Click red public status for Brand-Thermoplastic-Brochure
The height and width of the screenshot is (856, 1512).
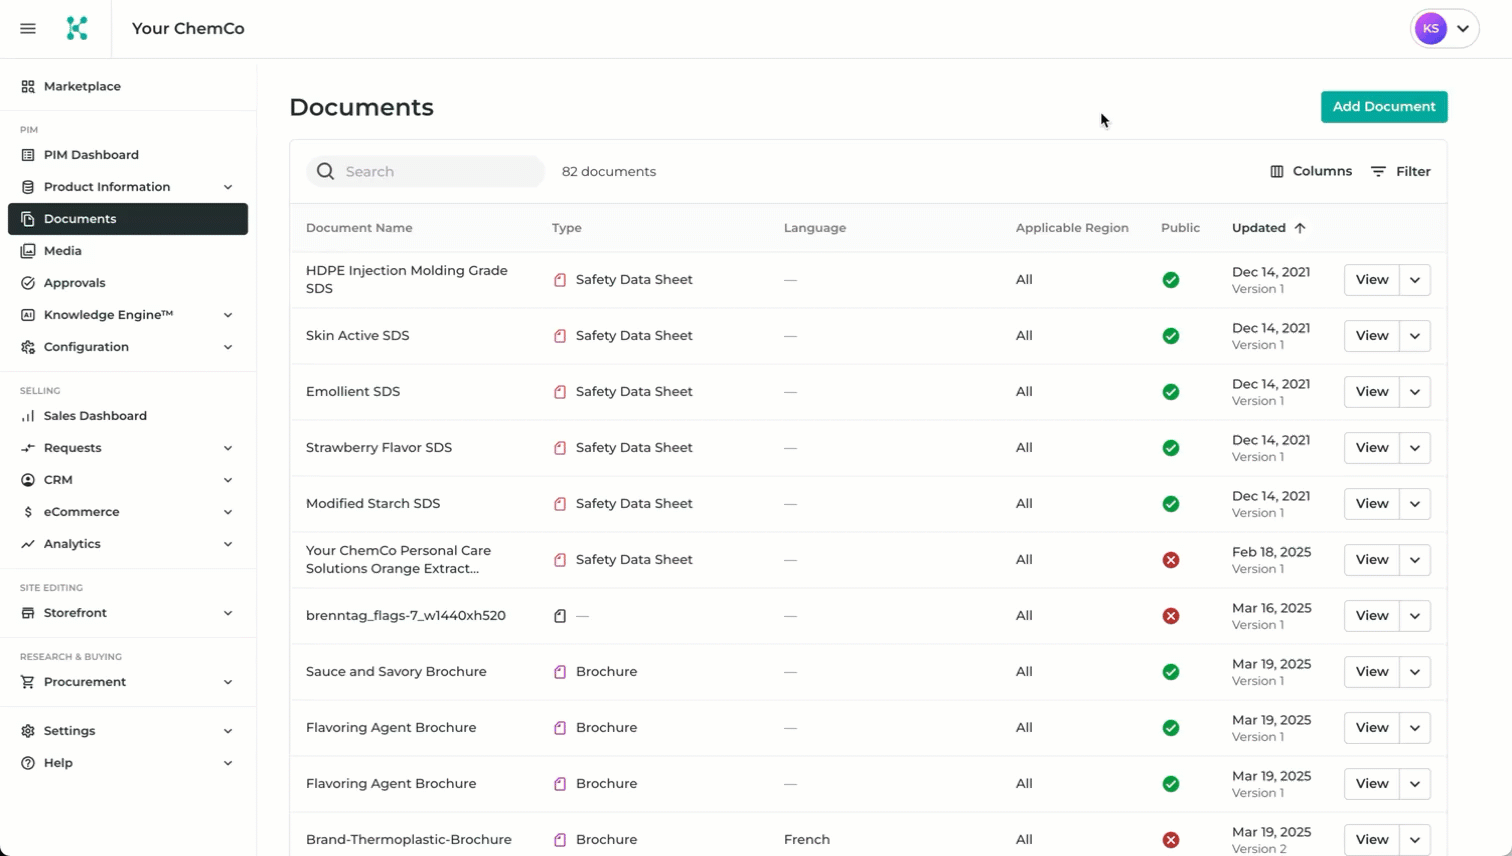pyautogui.click(x=1171, y=840)
